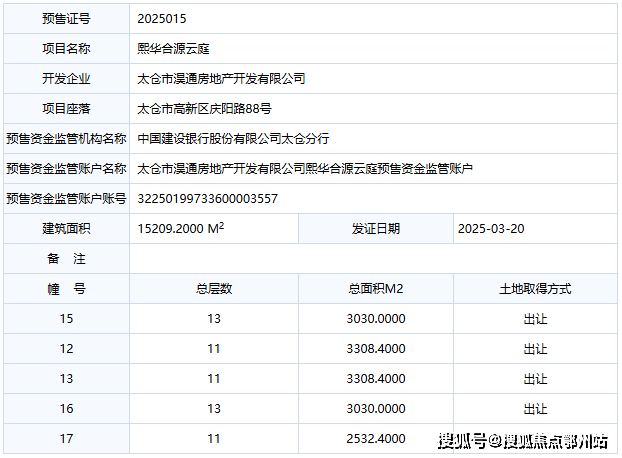Image resolution: width=622 pixels, height=458 pixels.
Task: Select building number 13 cell
Action: pos(67,378)
